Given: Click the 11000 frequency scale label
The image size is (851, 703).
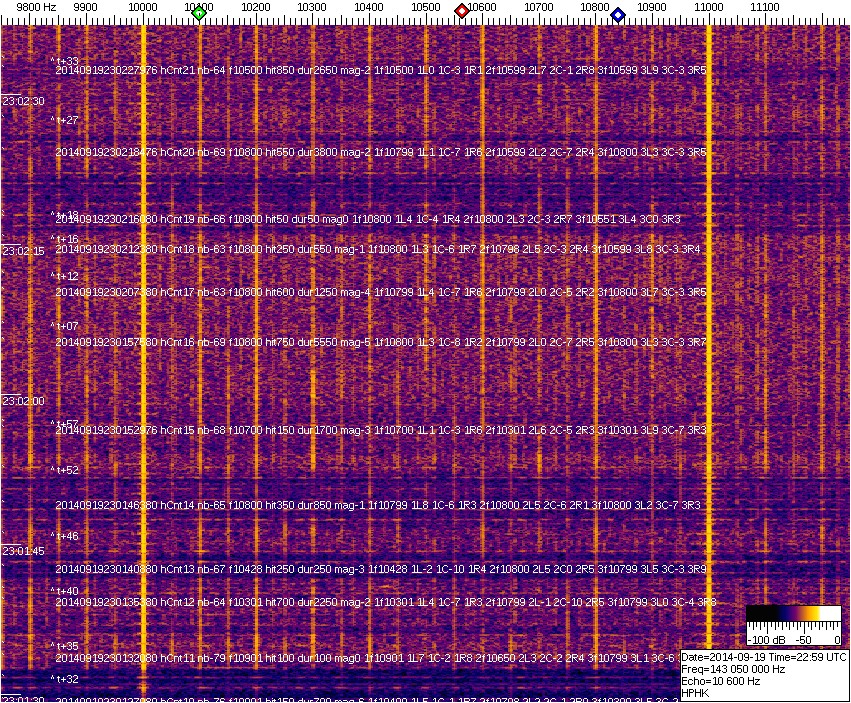Looking at the screenshot, I should pyautogui.click(x=709, y=7).
